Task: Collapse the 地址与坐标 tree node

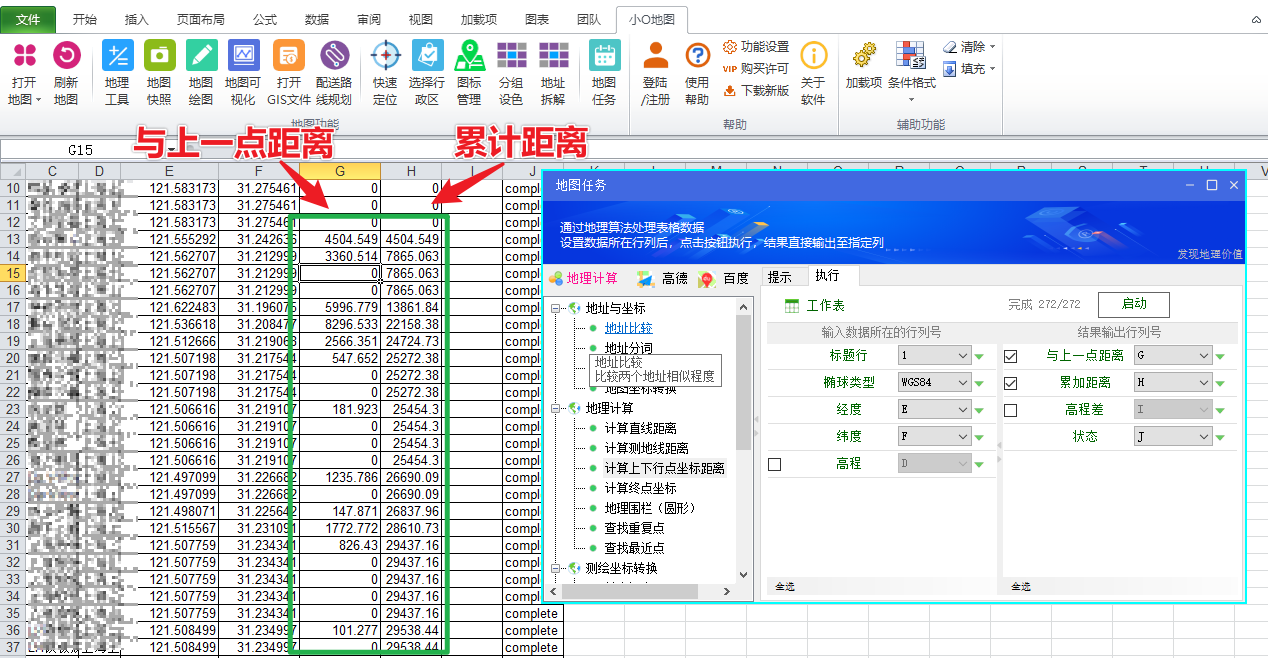Action: 556,308
